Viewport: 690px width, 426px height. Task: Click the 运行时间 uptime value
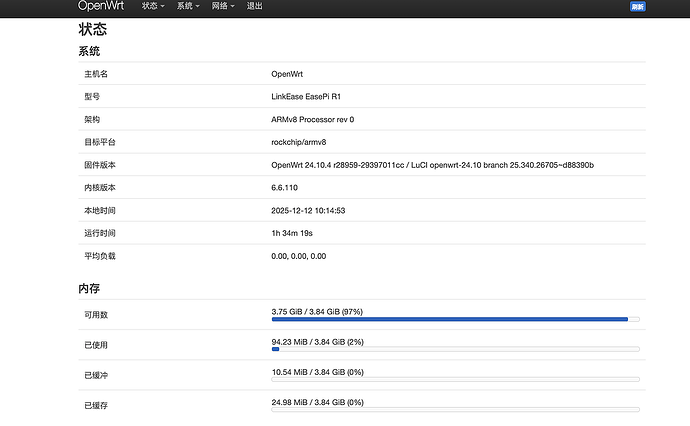(292, 233)
